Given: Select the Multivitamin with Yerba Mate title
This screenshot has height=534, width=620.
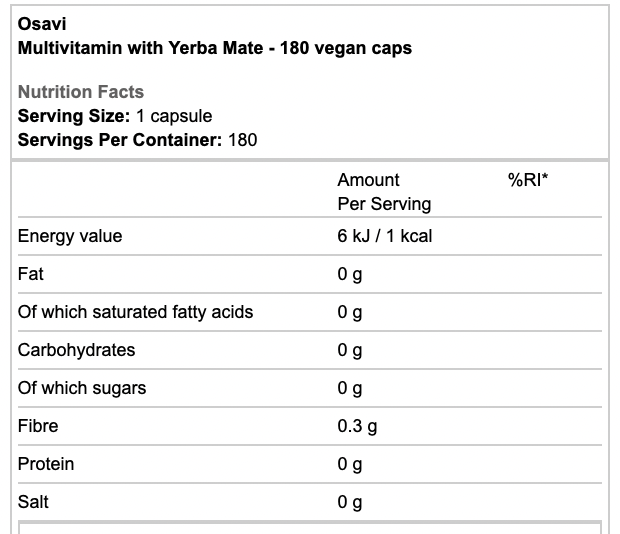Looking at the screenshot, I should coord(215,47).
